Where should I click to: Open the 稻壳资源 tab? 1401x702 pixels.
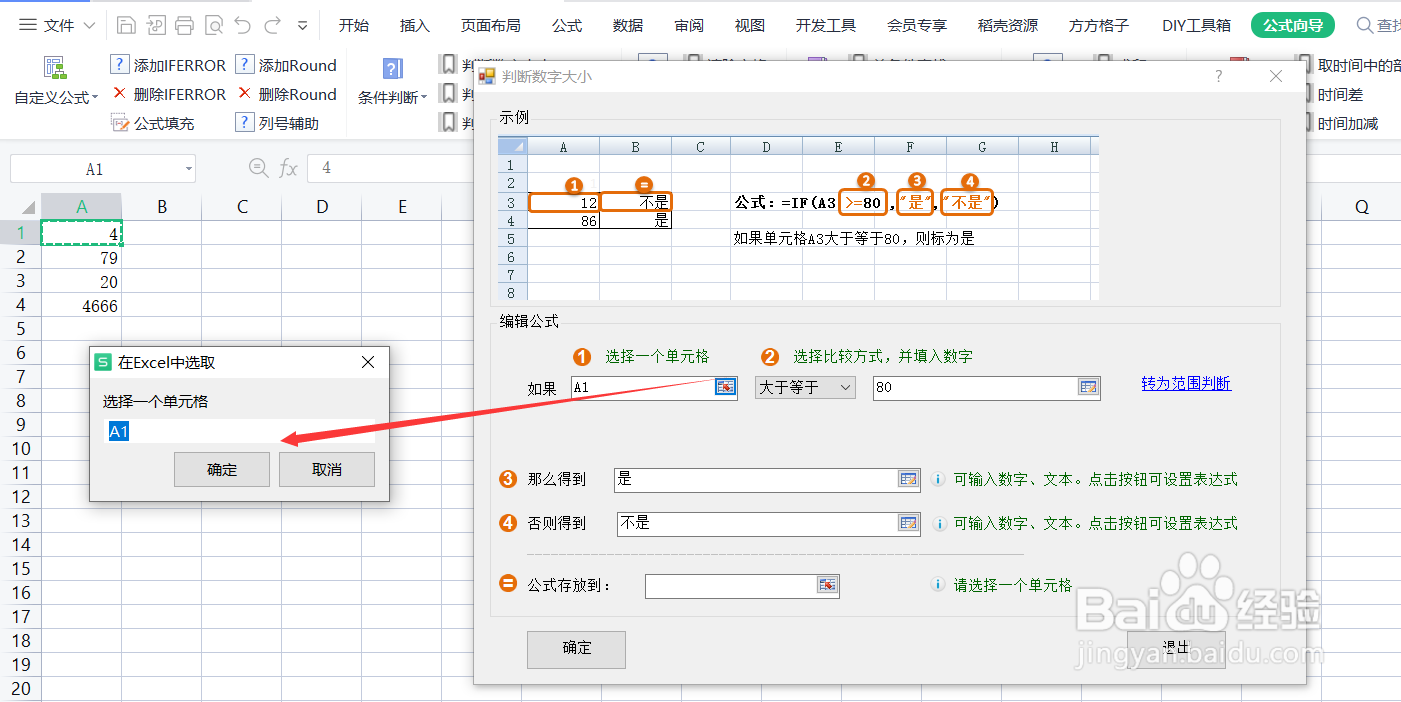coord(1008,25)
